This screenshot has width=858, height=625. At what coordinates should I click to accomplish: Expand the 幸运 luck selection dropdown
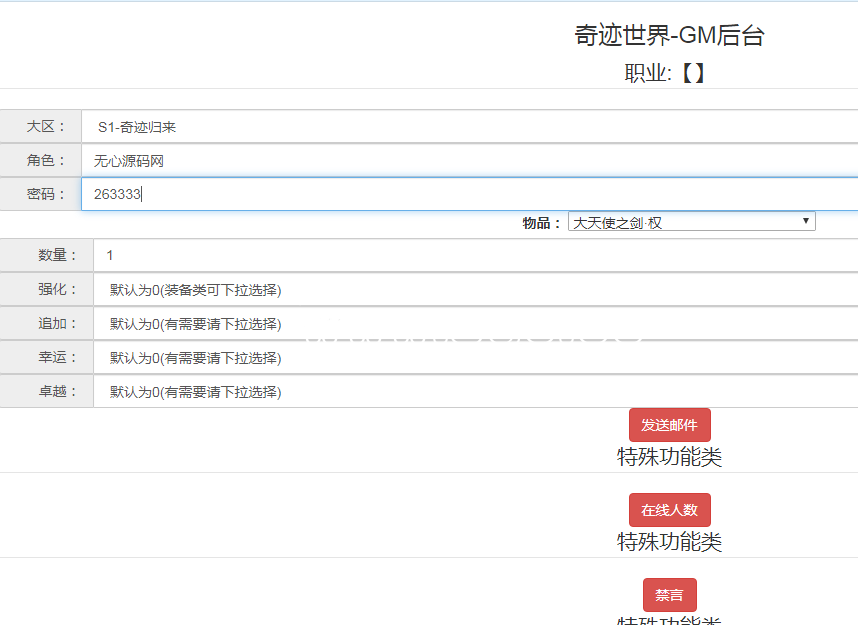point(474,358)
